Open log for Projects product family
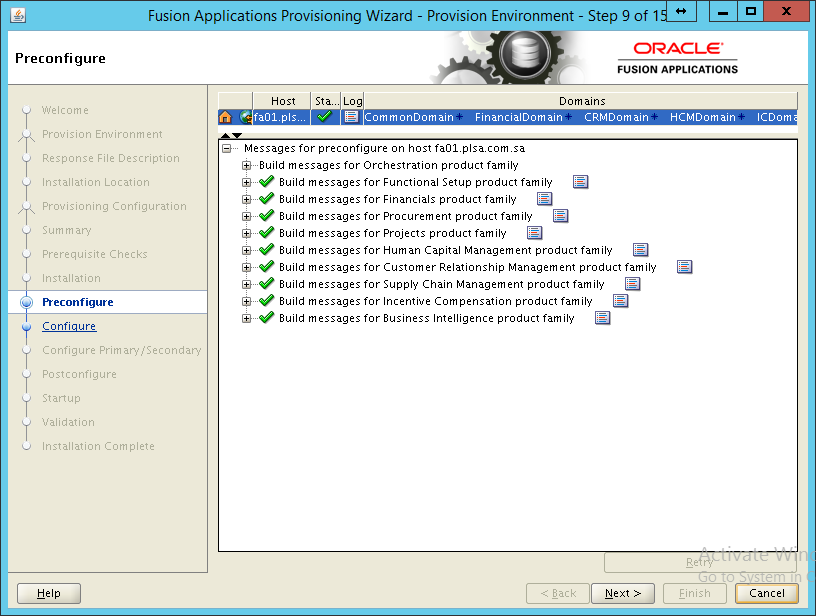816x616 pixels. [534, 233]
